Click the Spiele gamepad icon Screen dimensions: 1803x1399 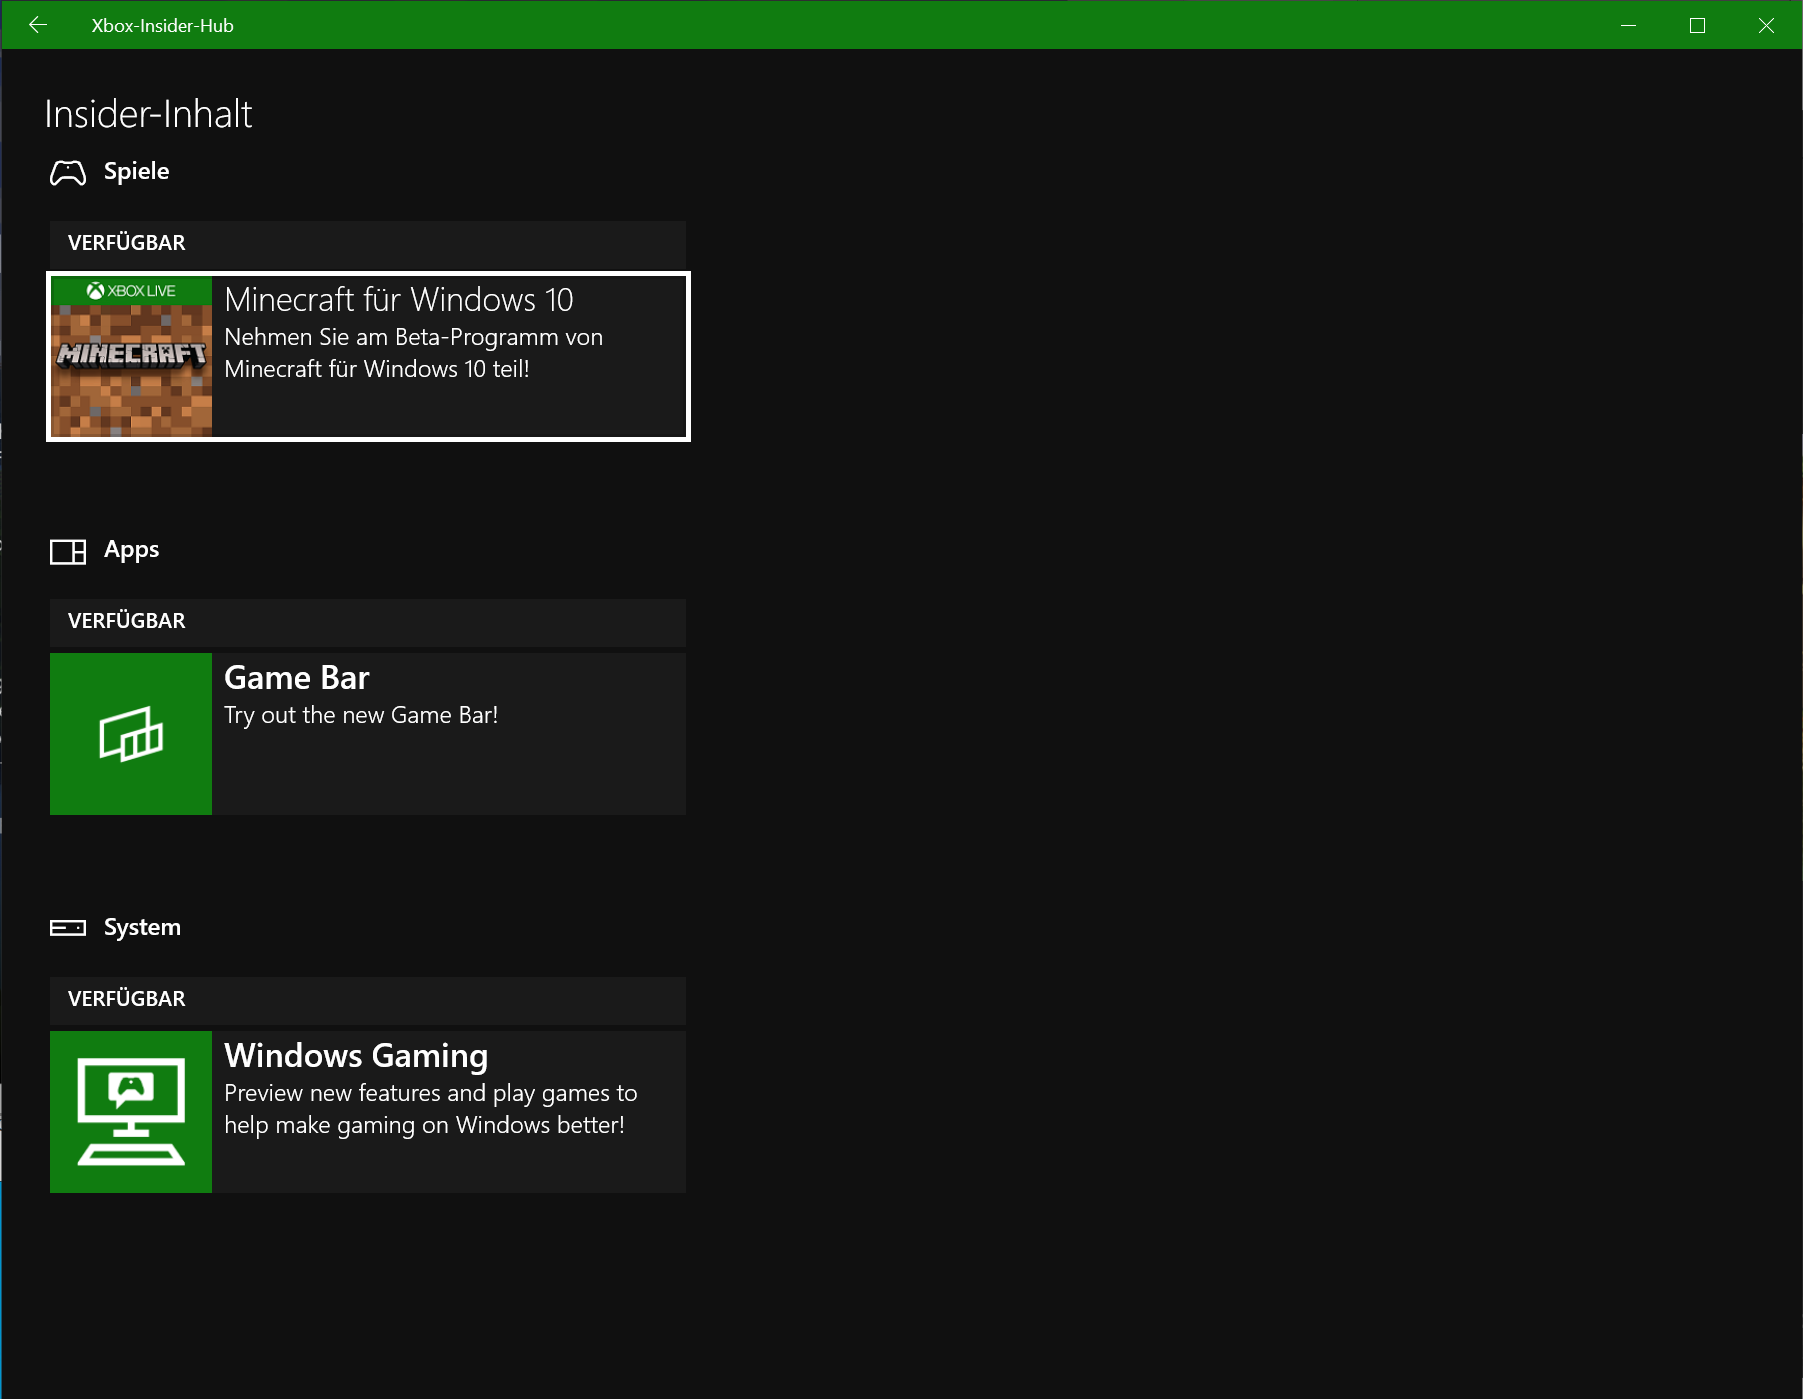[68, 173]
